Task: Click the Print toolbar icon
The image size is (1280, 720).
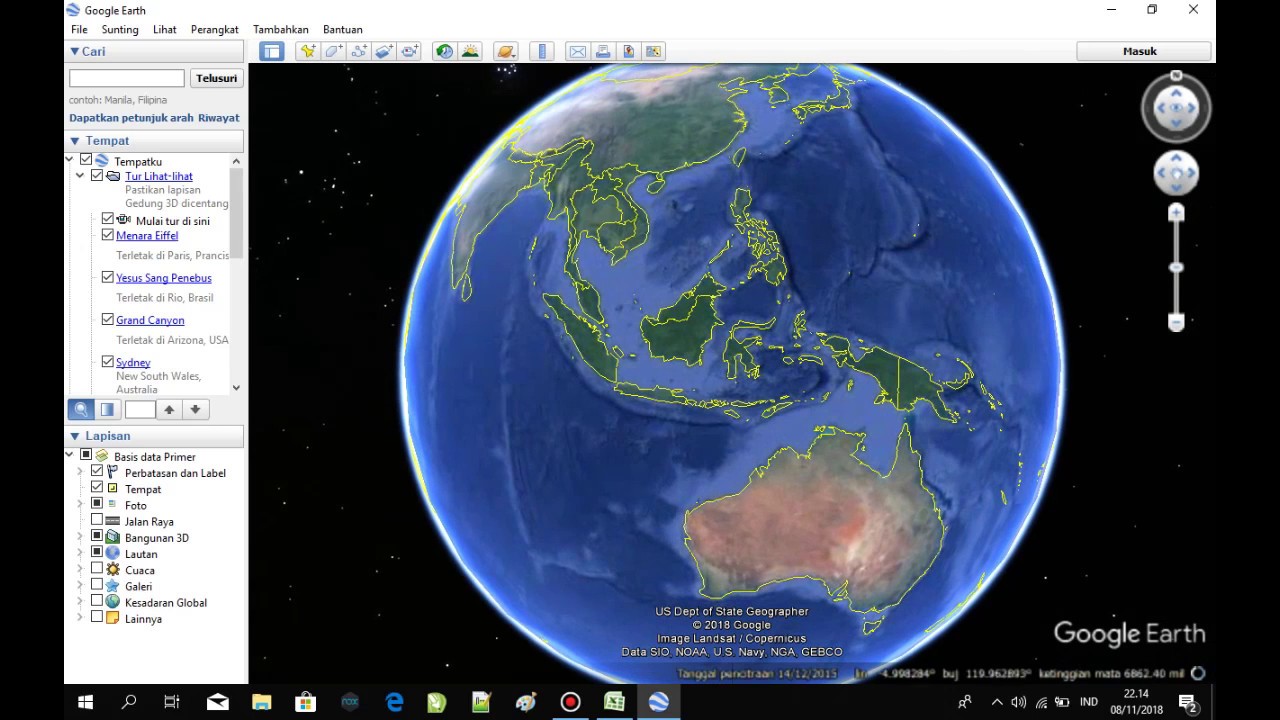Action: pyautogui.click(x=603, y=51)
